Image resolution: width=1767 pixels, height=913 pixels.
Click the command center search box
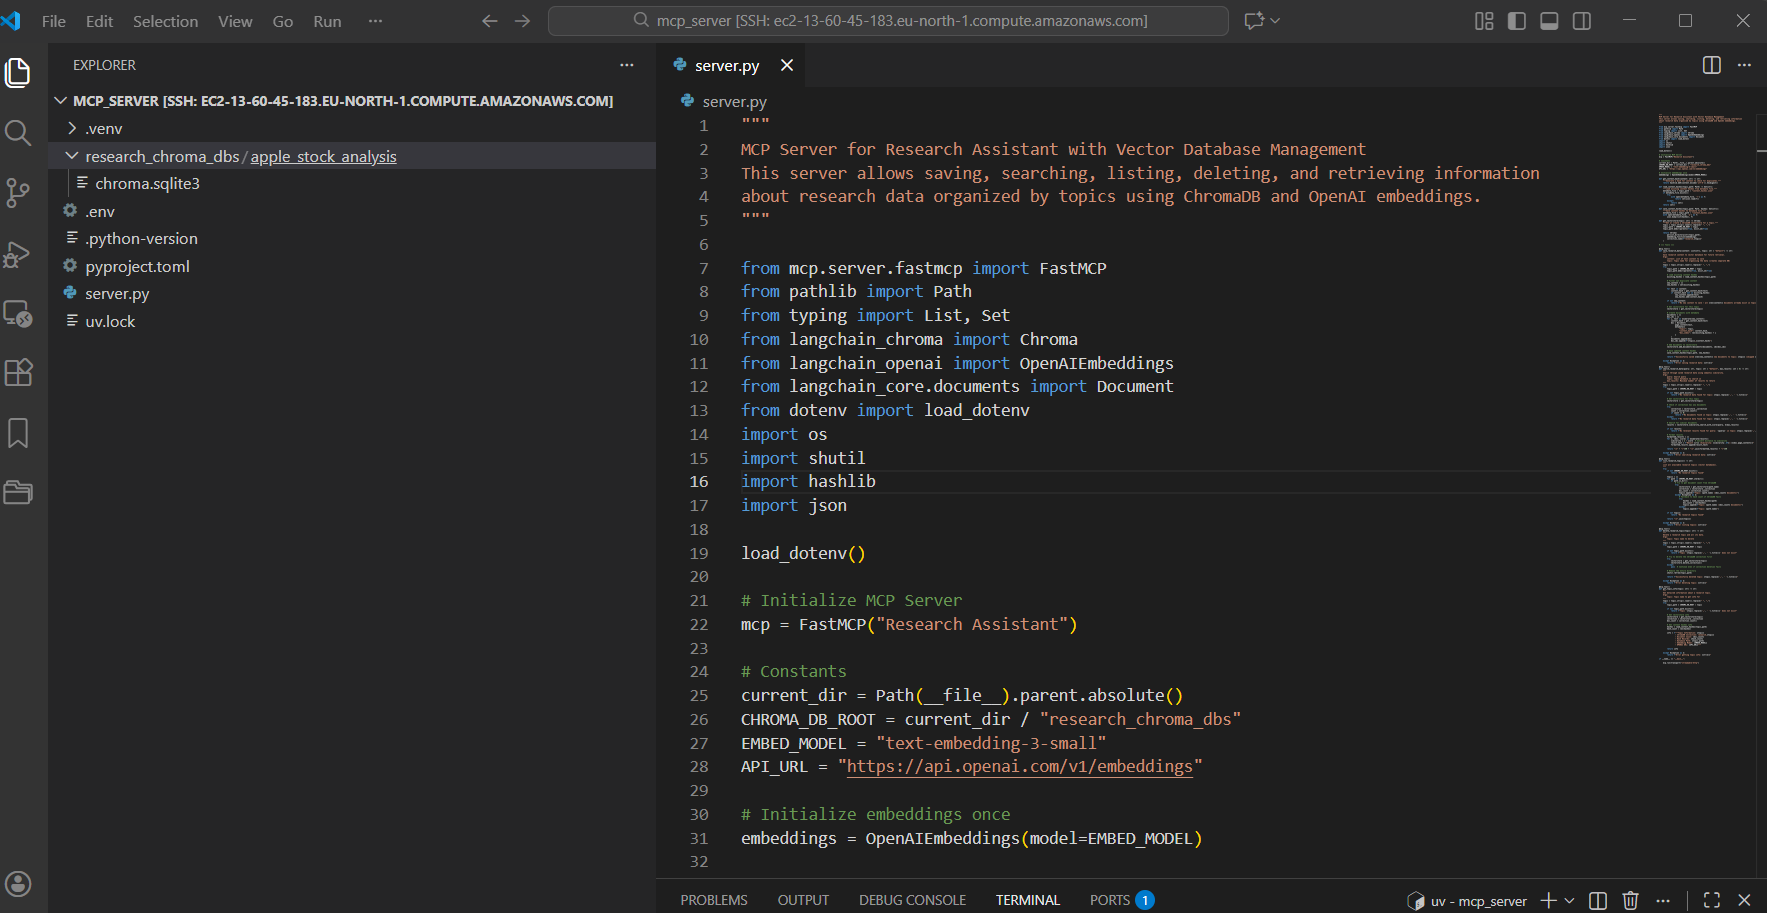click(888, 21)
